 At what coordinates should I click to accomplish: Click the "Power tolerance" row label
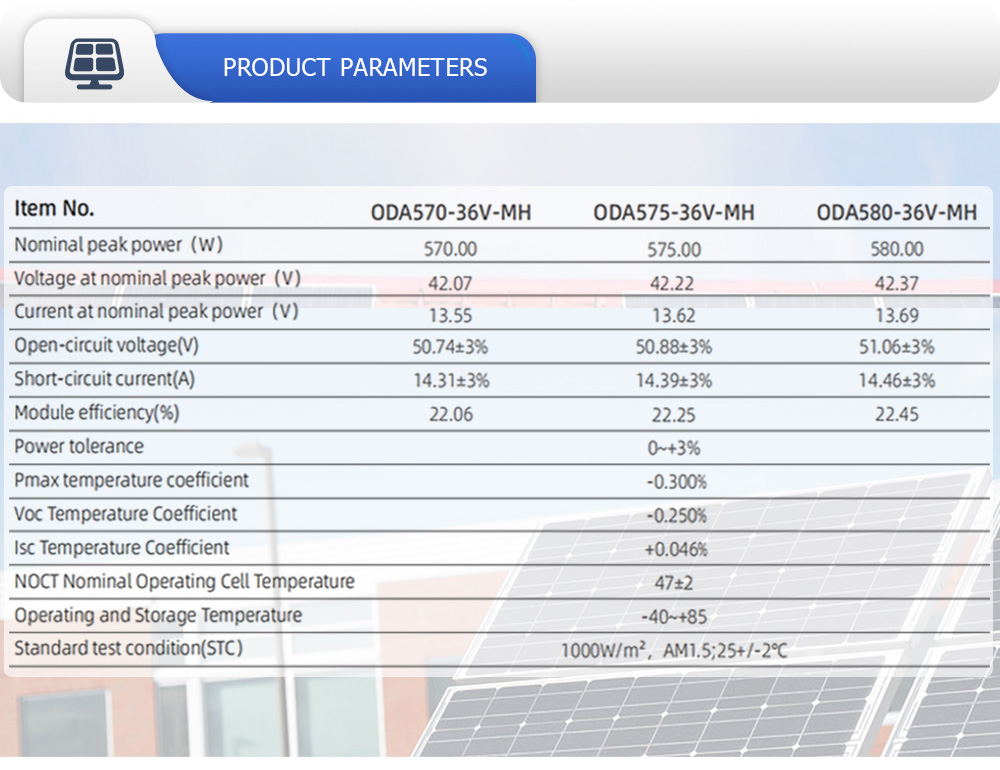tap(79, 447)
